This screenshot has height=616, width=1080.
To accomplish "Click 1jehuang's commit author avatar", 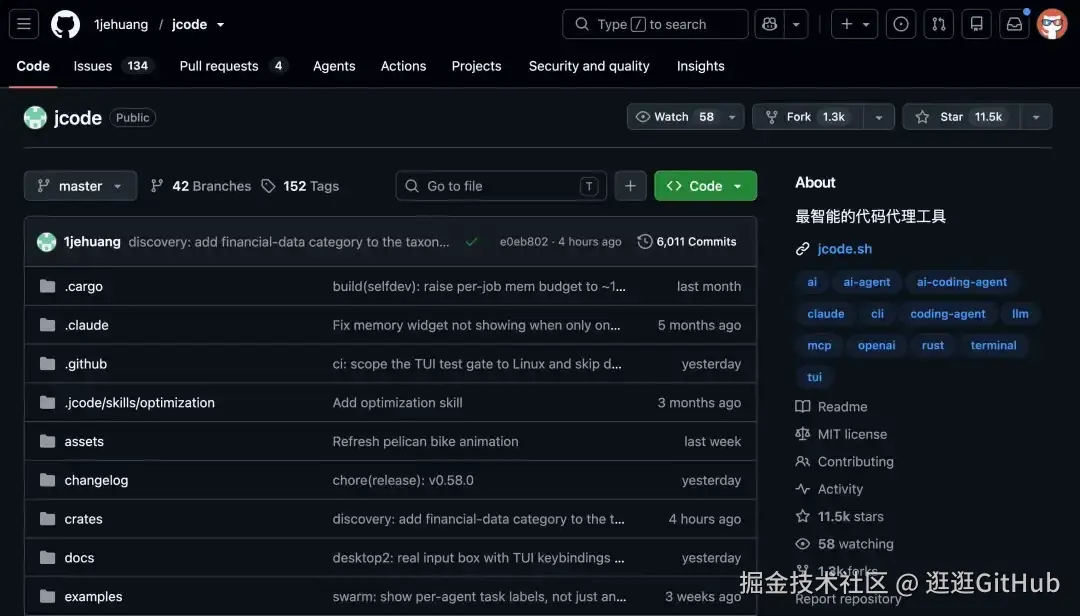I will [x=46, y=242].
